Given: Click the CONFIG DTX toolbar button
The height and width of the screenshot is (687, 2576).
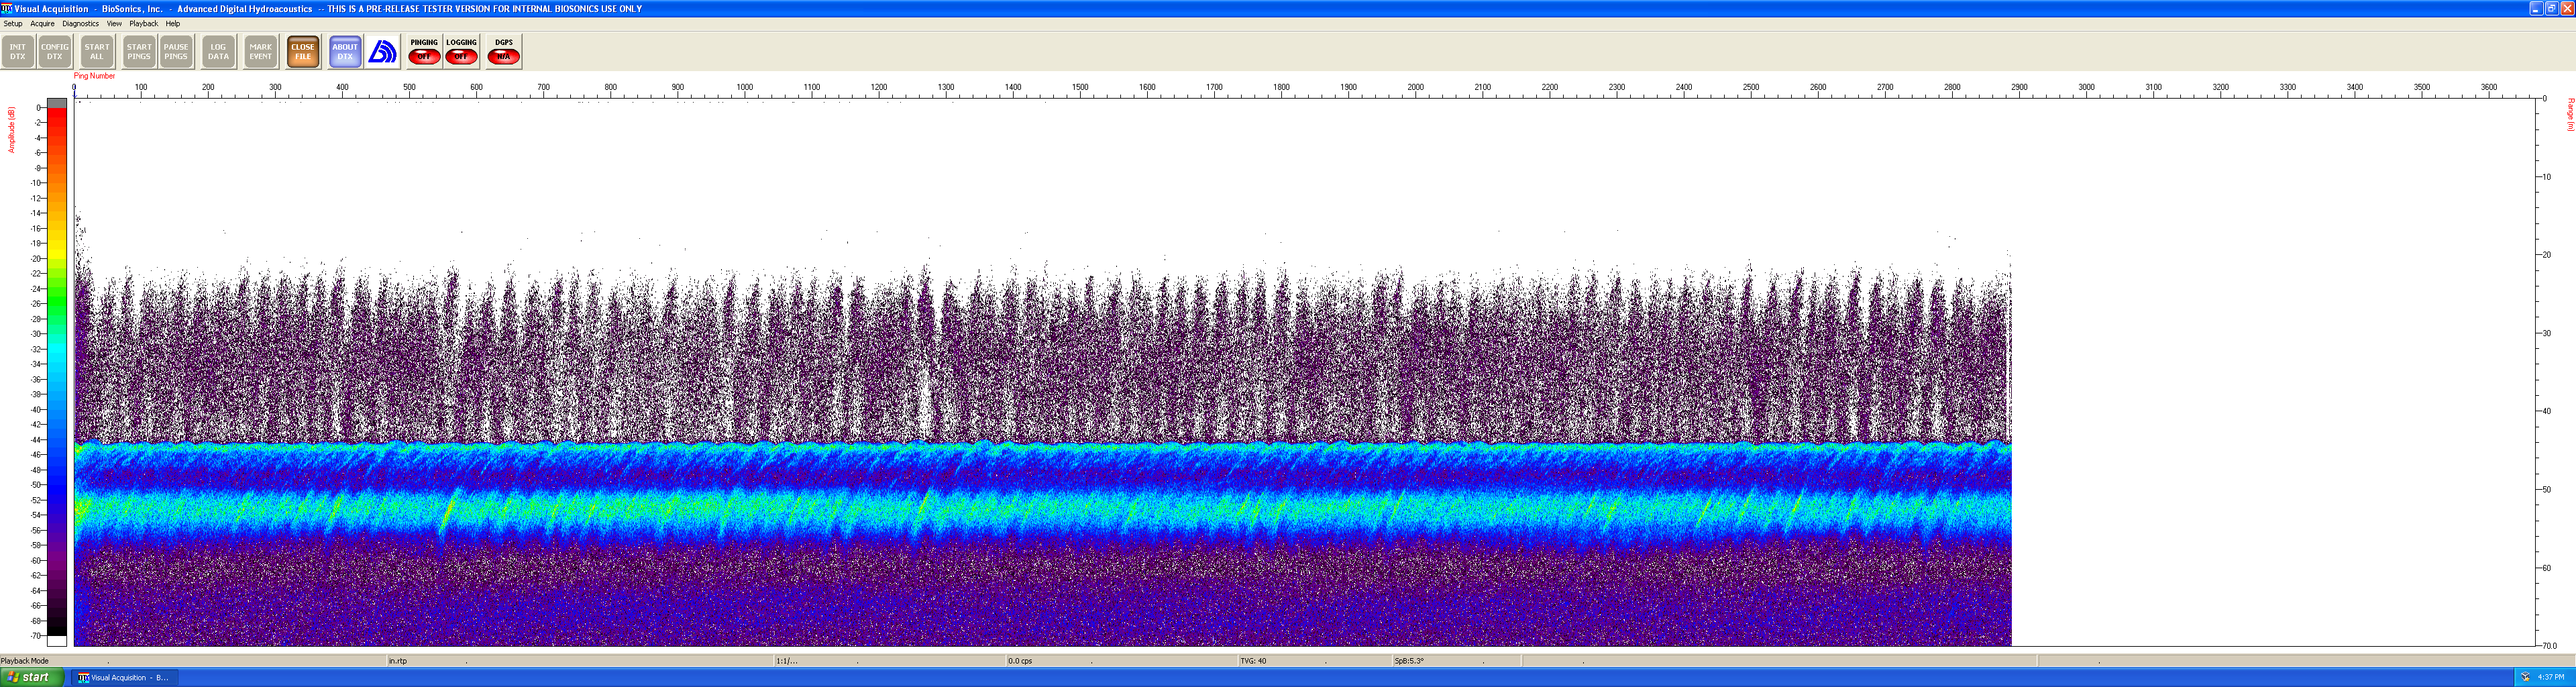Looking at the screenshot, I should pyautogui.click(x=55, y=52).
